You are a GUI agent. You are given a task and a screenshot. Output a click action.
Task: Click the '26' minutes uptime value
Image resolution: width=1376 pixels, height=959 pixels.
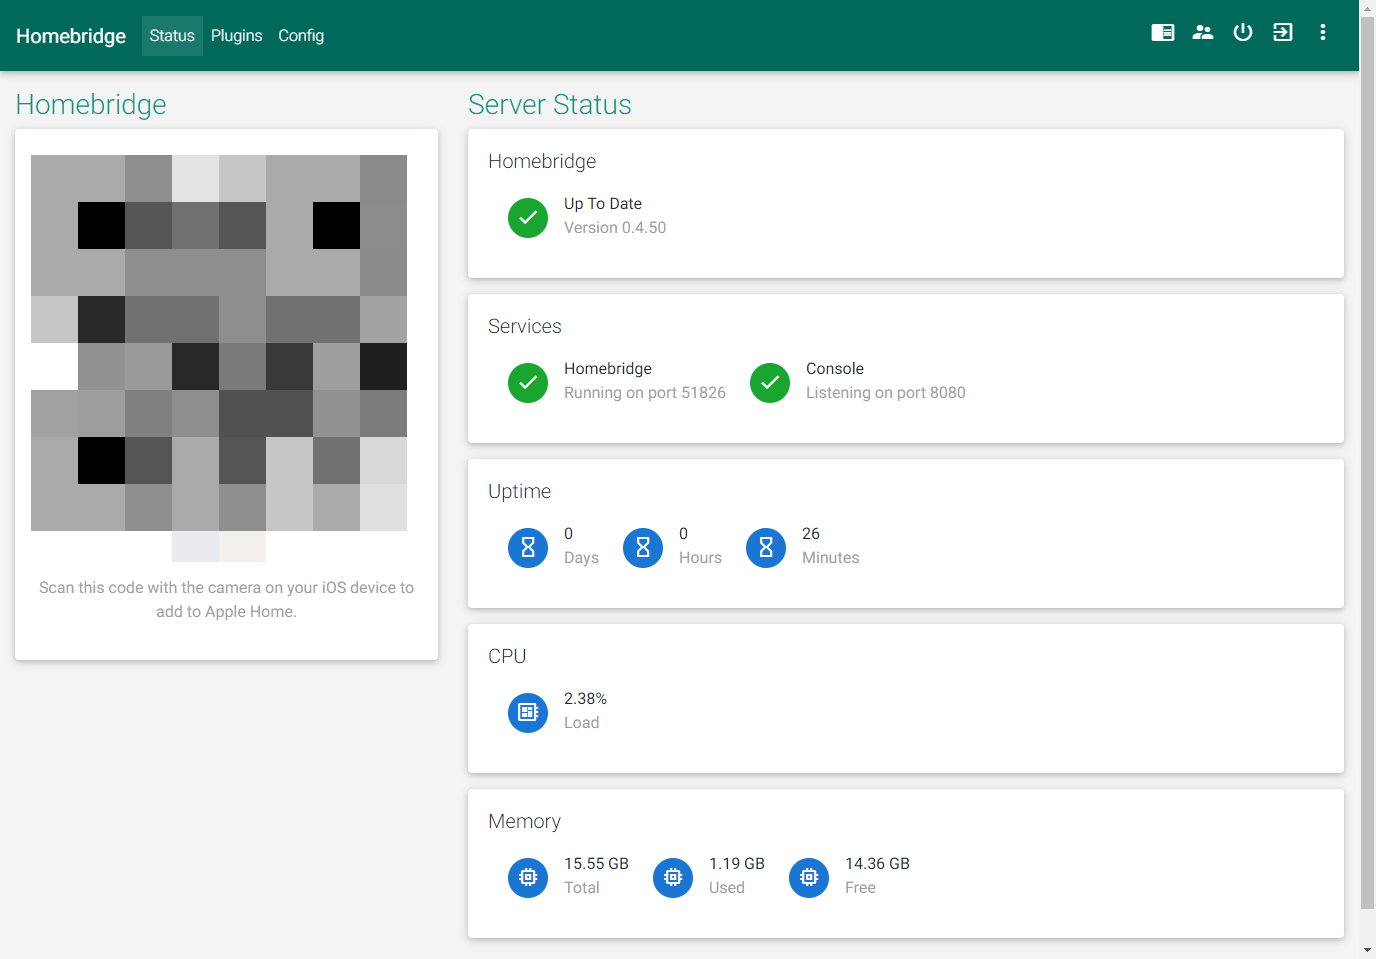coord(811,534)
